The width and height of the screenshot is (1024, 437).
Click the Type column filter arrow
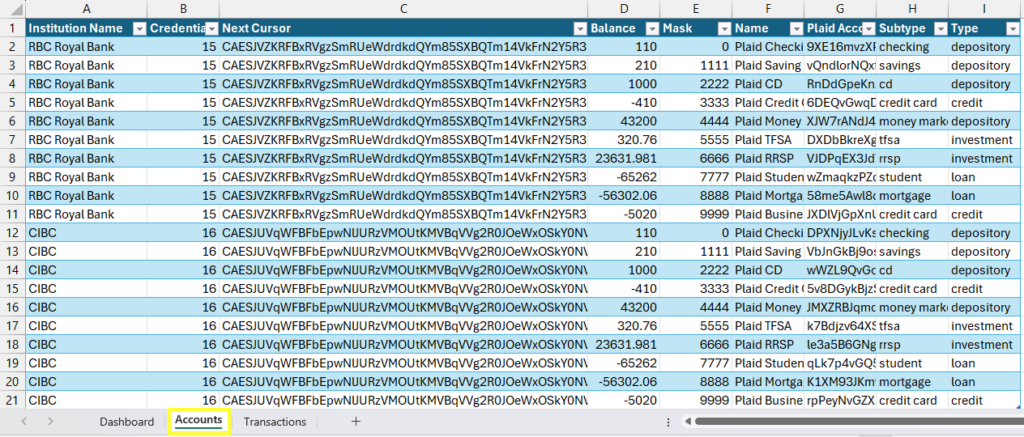tap(1012, 29)
